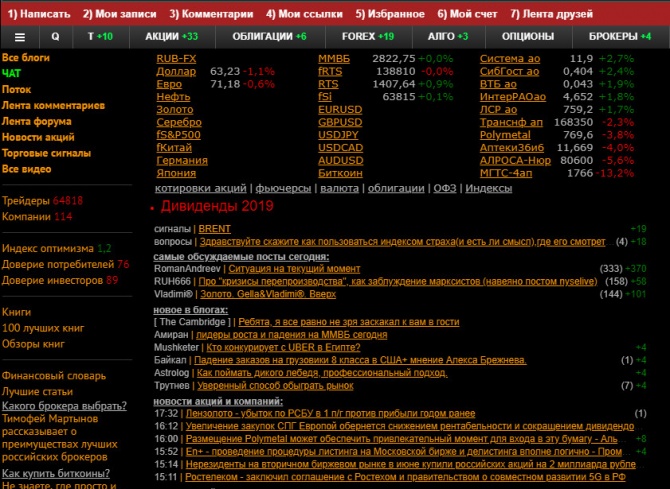Click 'ОФЗ' link below quotes
Screen dimensions: 670x489
[x=444, y=188]
